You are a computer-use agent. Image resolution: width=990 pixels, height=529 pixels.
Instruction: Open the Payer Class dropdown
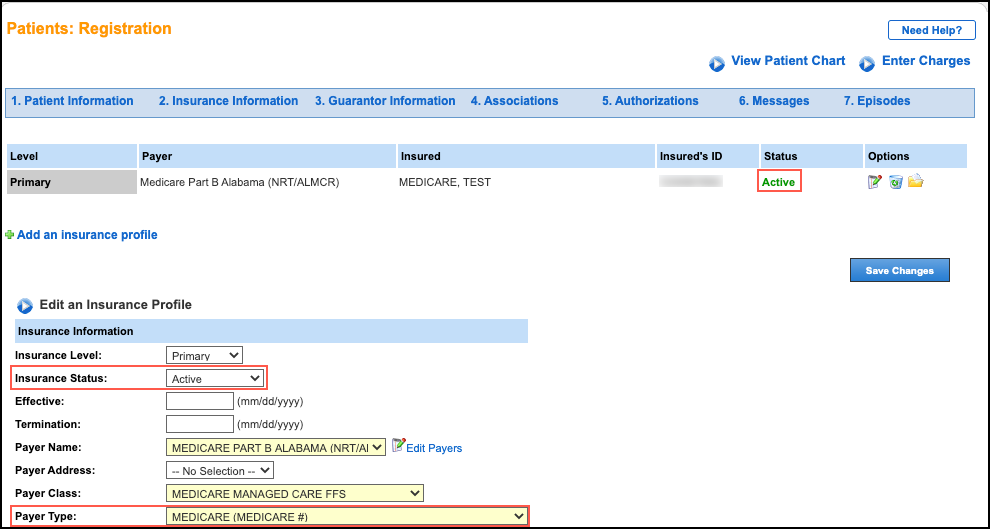(x=294, y=493)
